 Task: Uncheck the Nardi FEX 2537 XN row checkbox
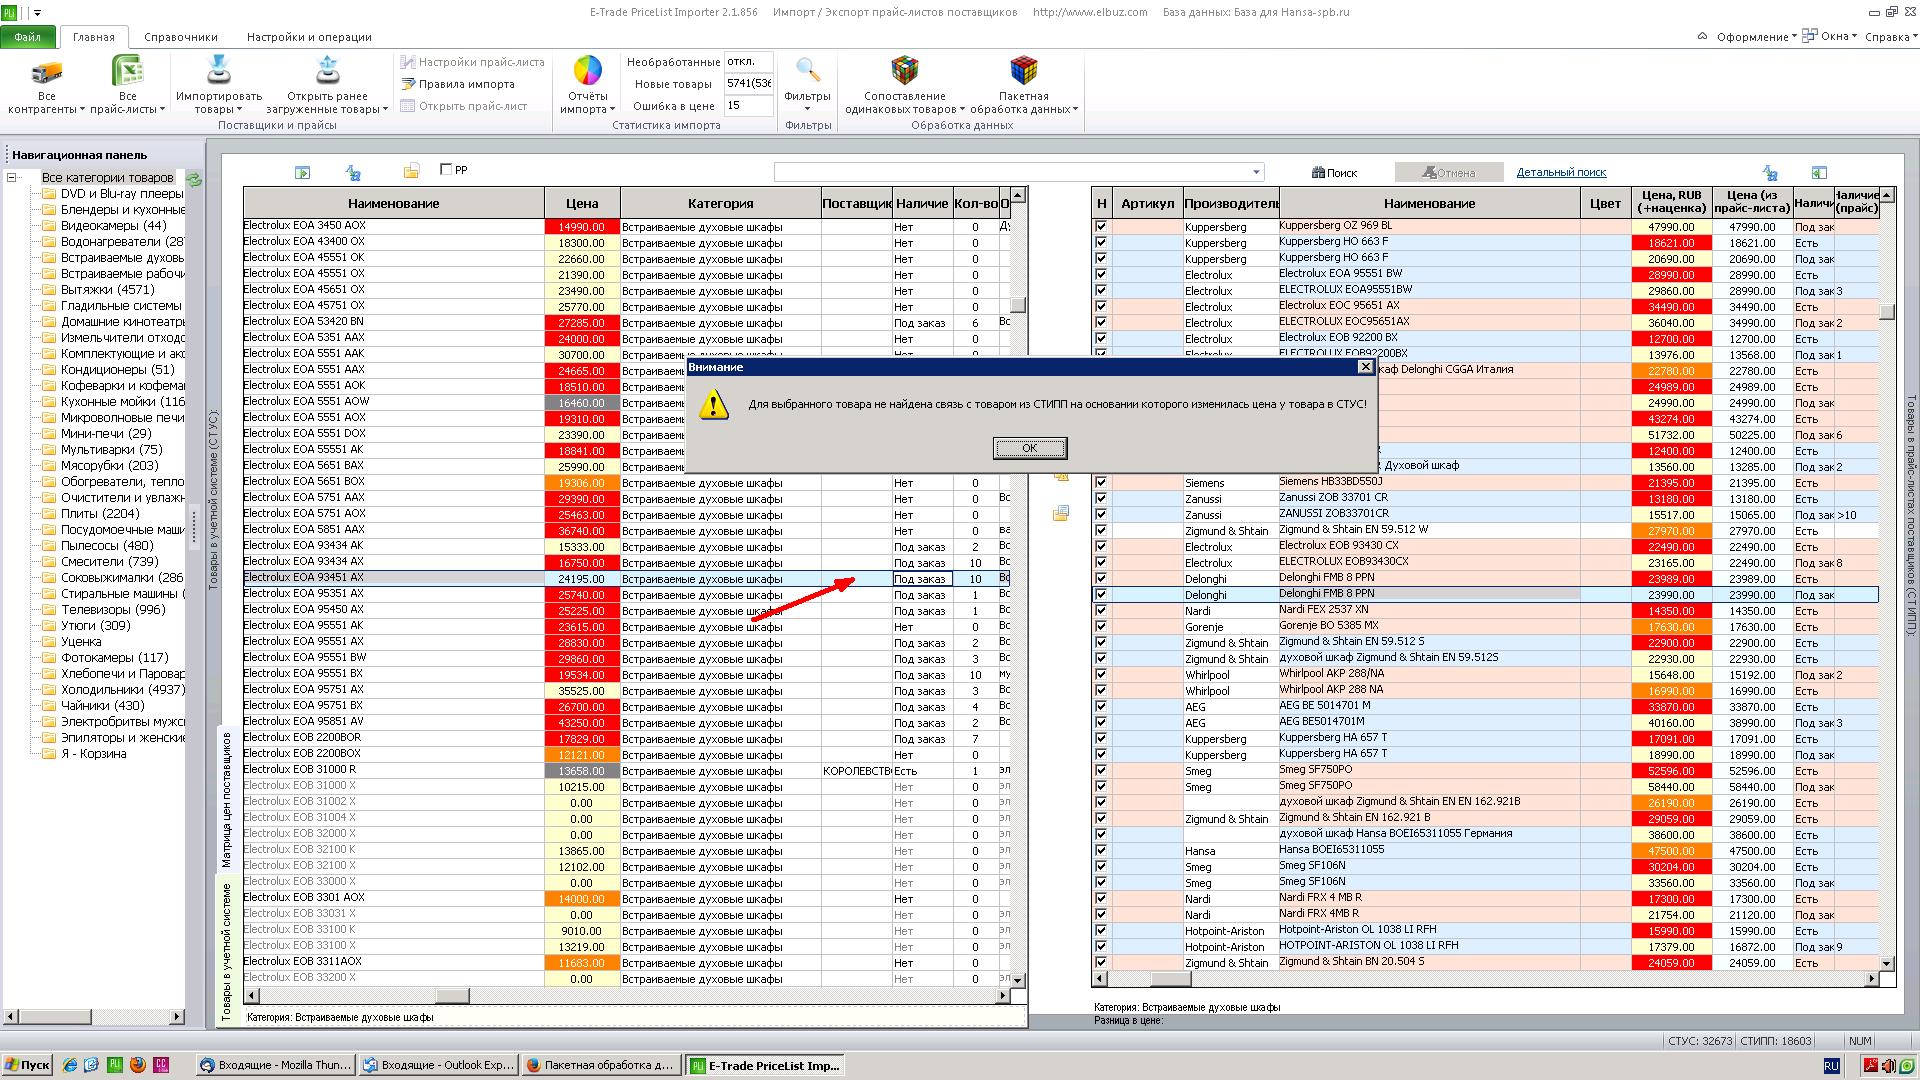coord(1101,611)
